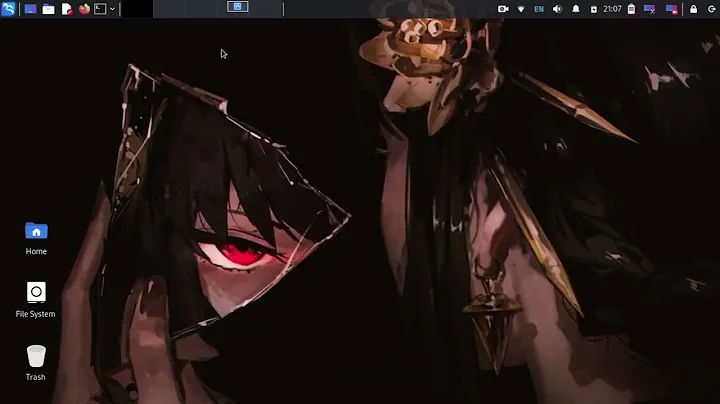The image size is (720, 404).
Task: Click the File System label text
Action: (x=35, y=314)
